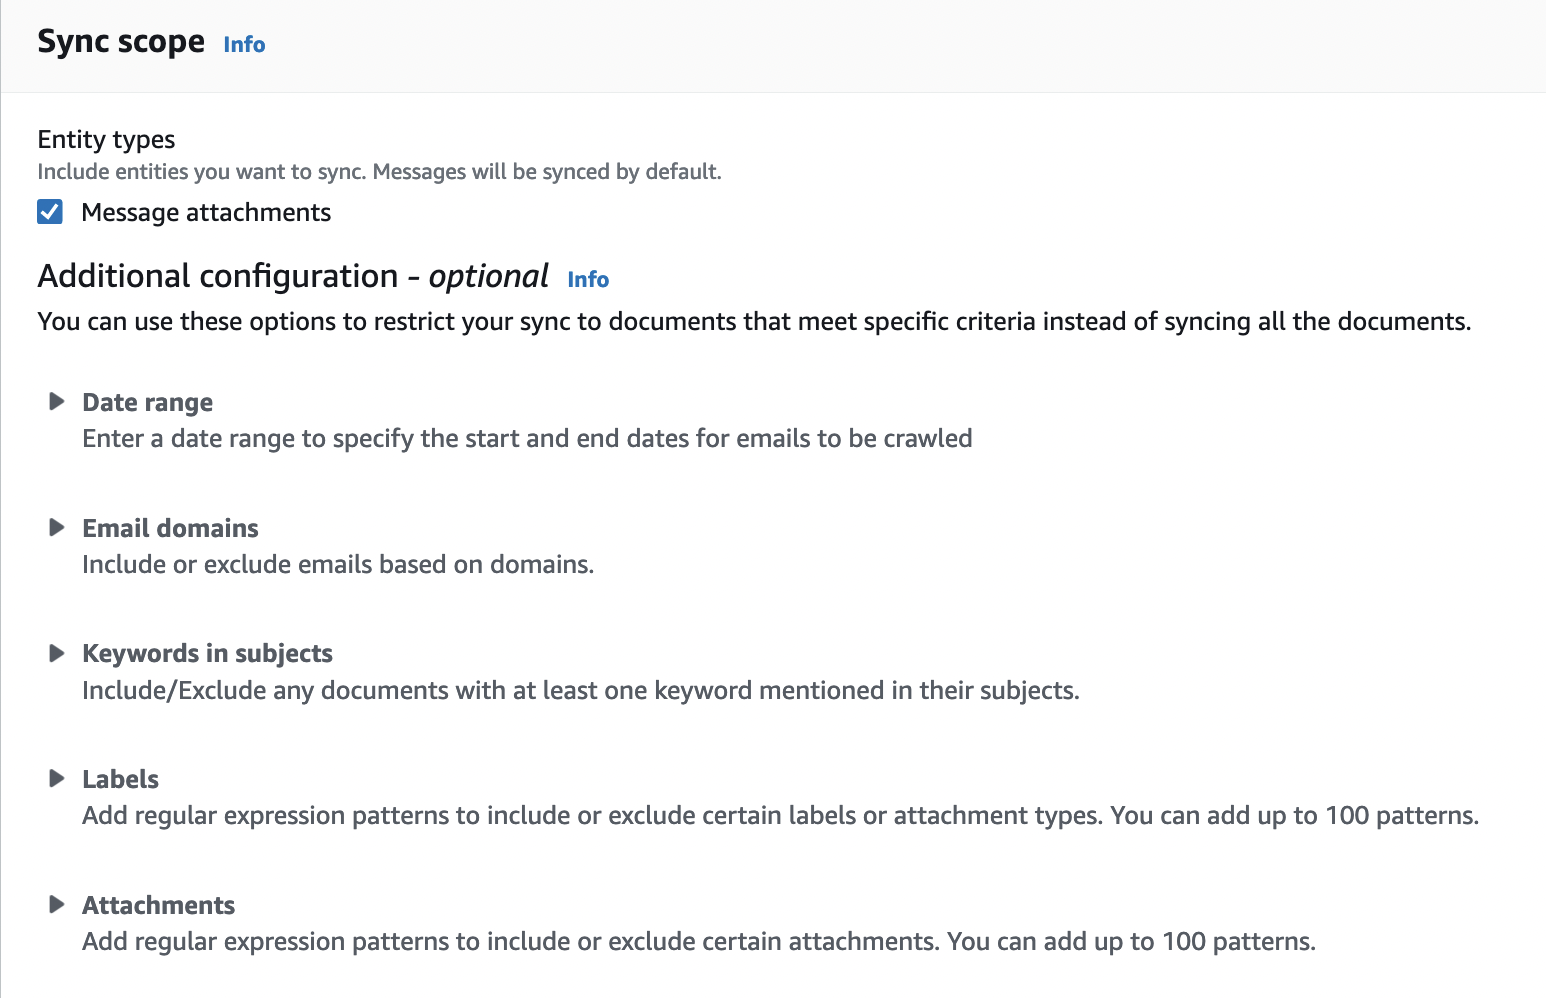Click the Keywords in subjects title

(x=207, y=654)
